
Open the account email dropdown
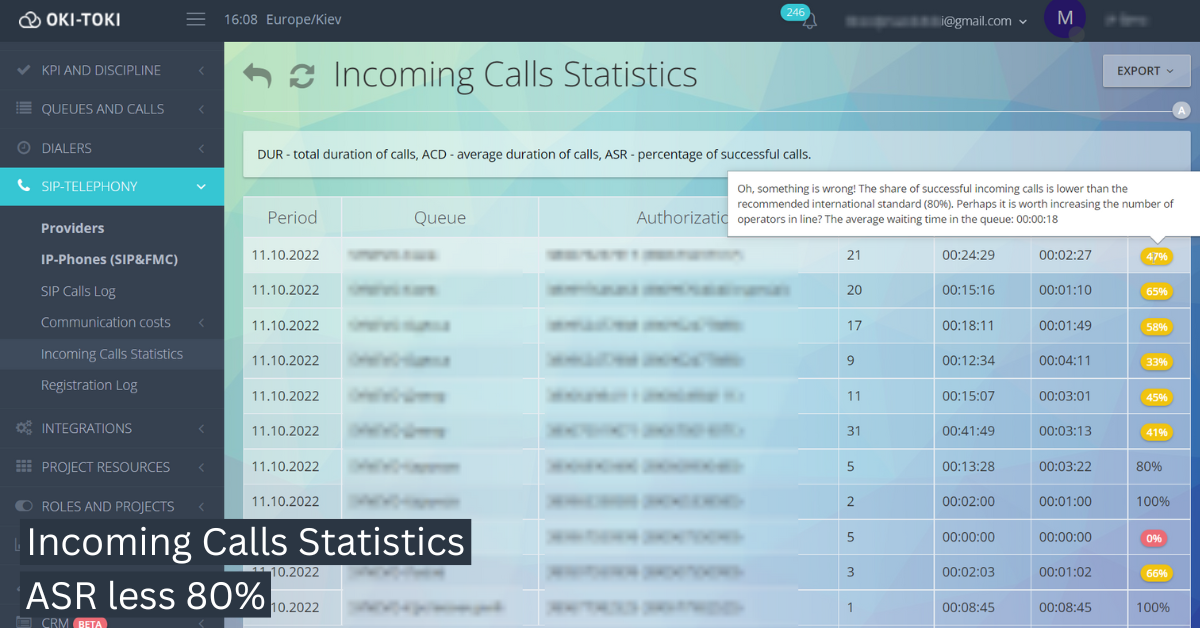[x=936, y=21]
